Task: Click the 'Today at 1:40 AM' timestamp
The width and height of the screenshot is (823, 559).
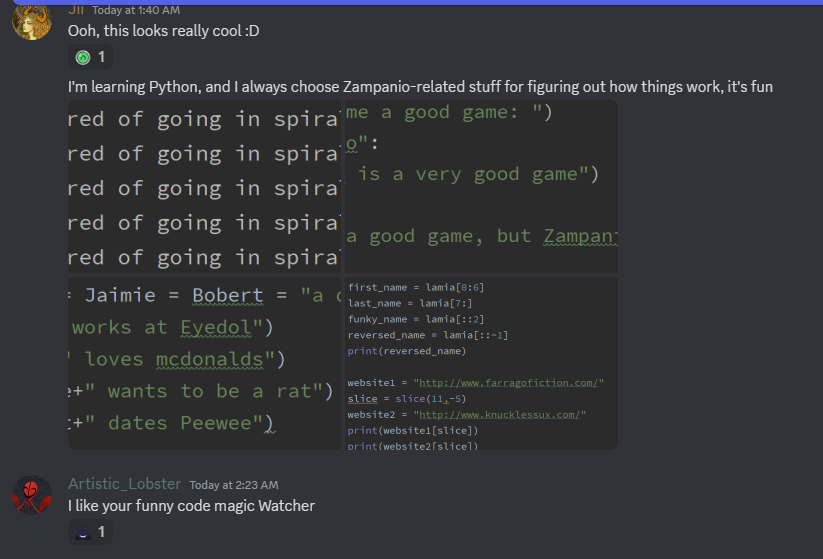Action: [x=136, y=10]
